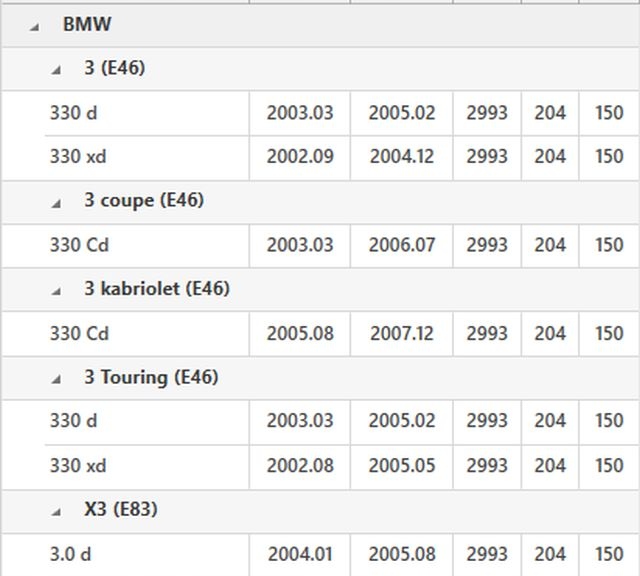This screenshot has width=640, height=576.
Task: Select the 3.0 d model row
Action: coord(71,554)
